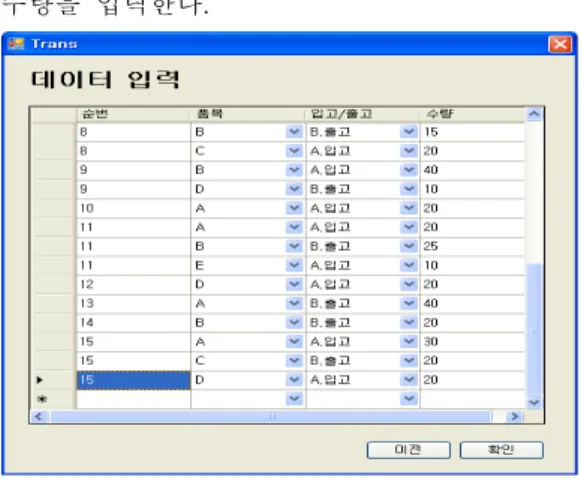Image resolution: width=581 pixels, height=492 pixels.
Task: Click the horizontal scrollbar right arrow
Action: 514,416
